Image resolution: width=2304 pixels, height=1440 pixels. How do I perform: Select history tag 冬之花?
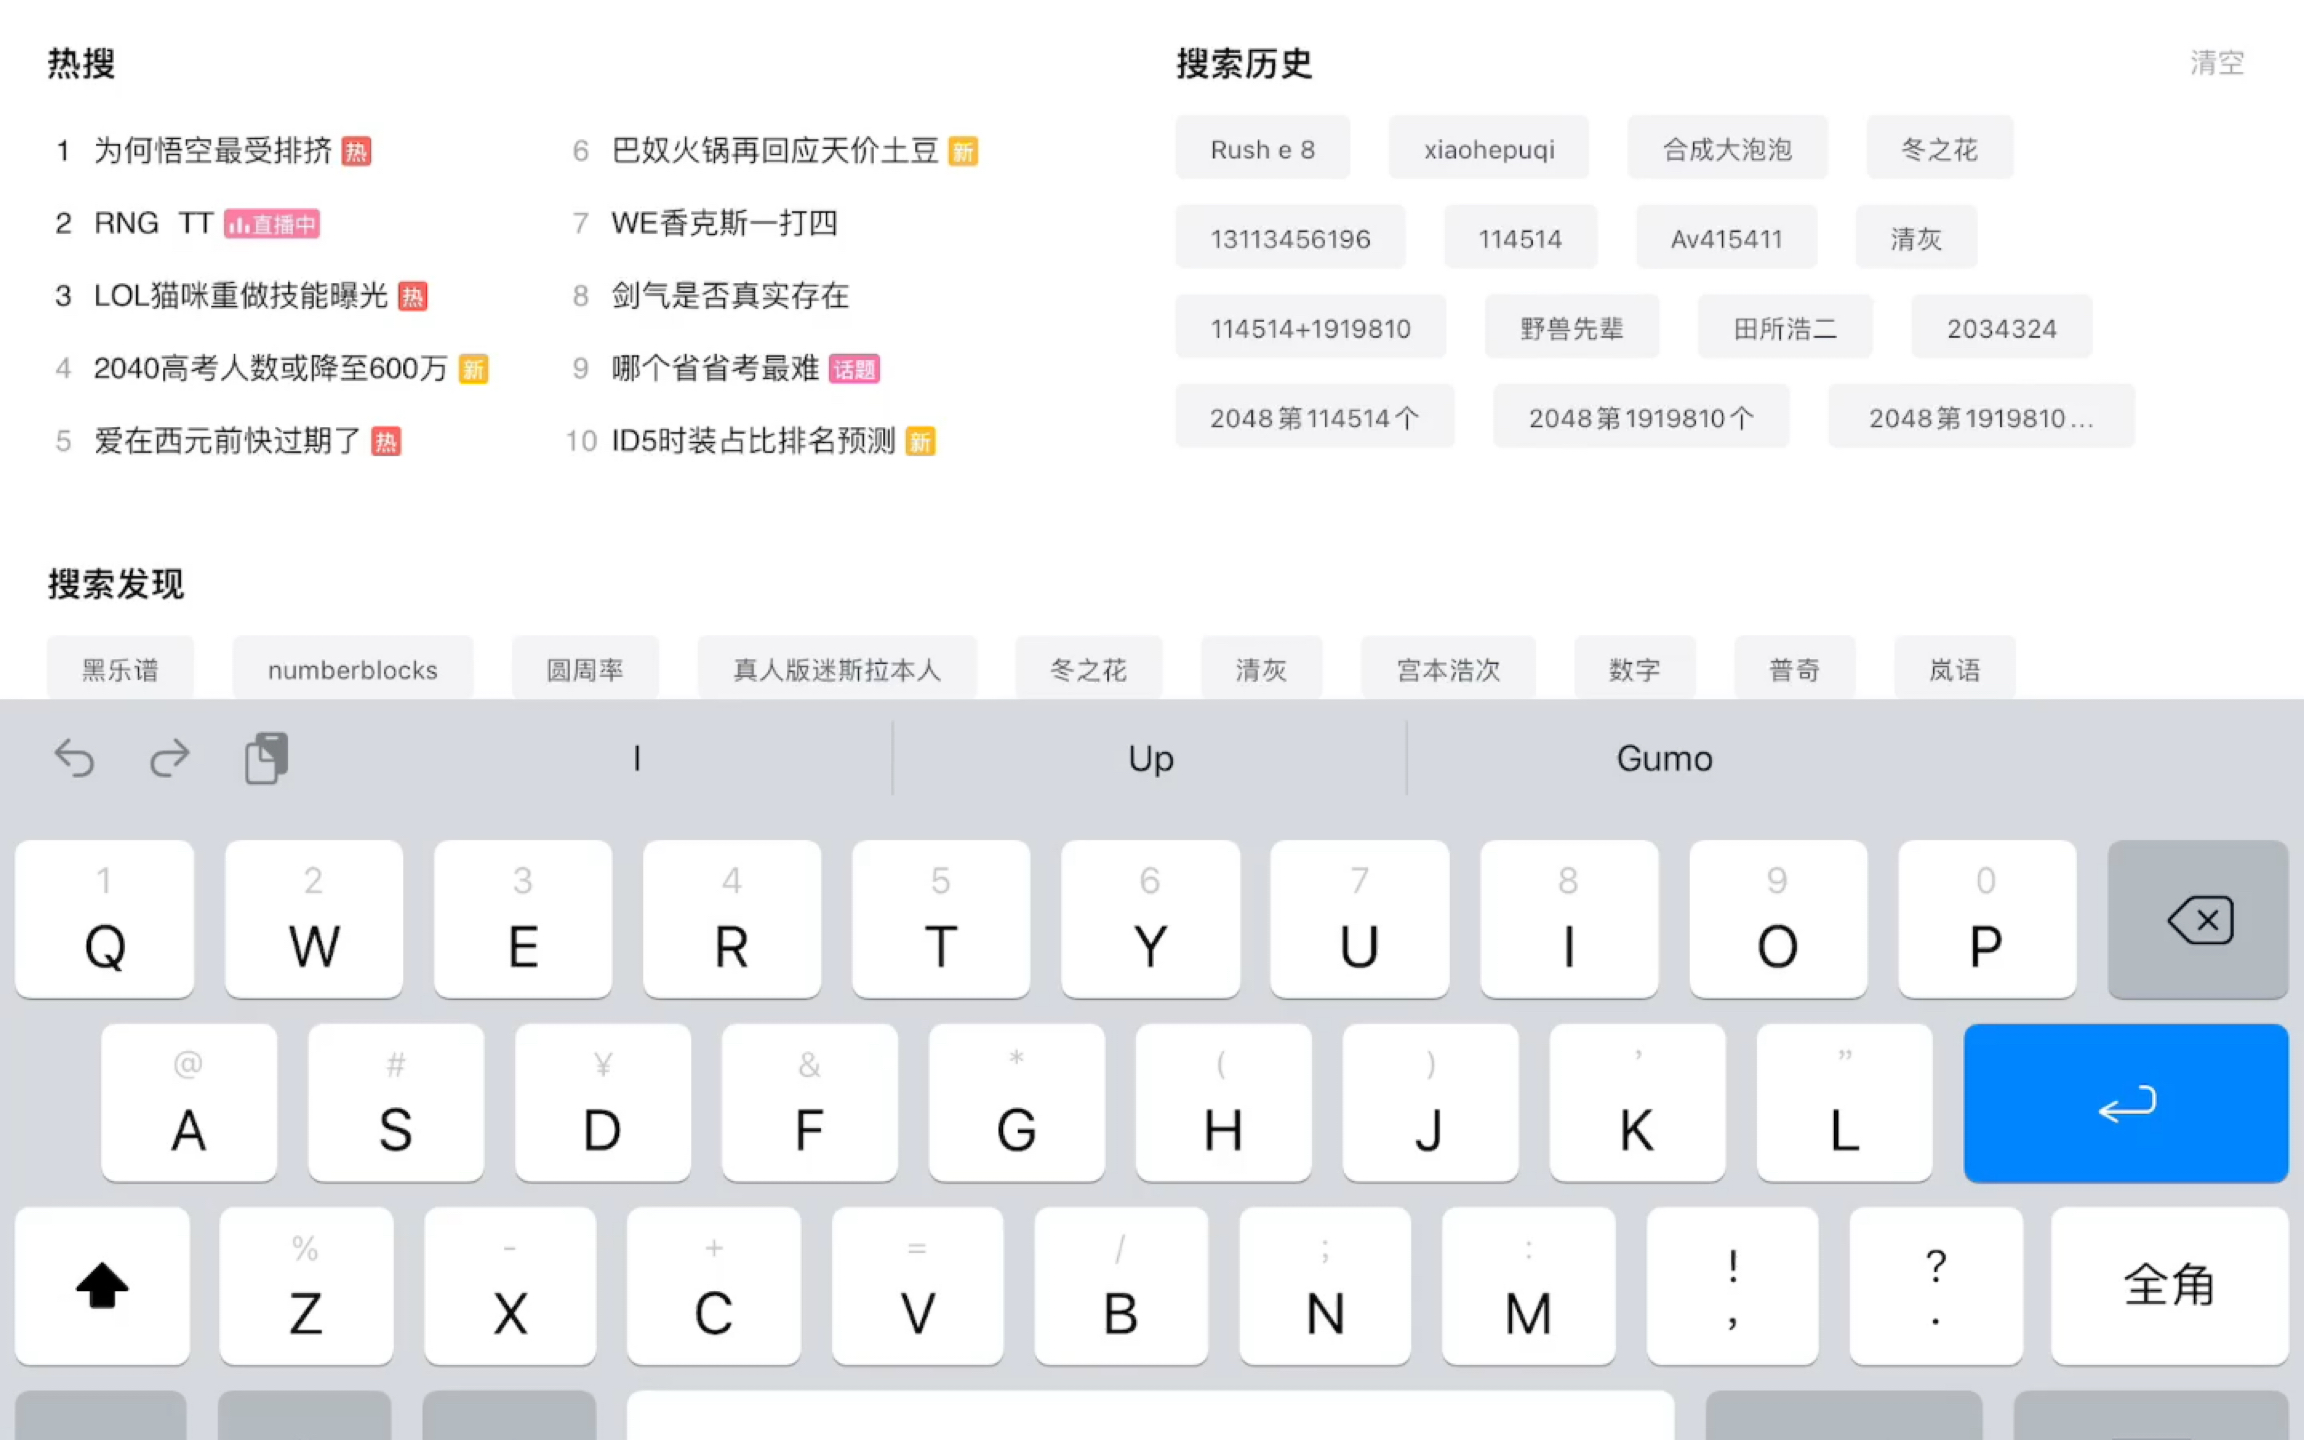[x=1939, y=149]
